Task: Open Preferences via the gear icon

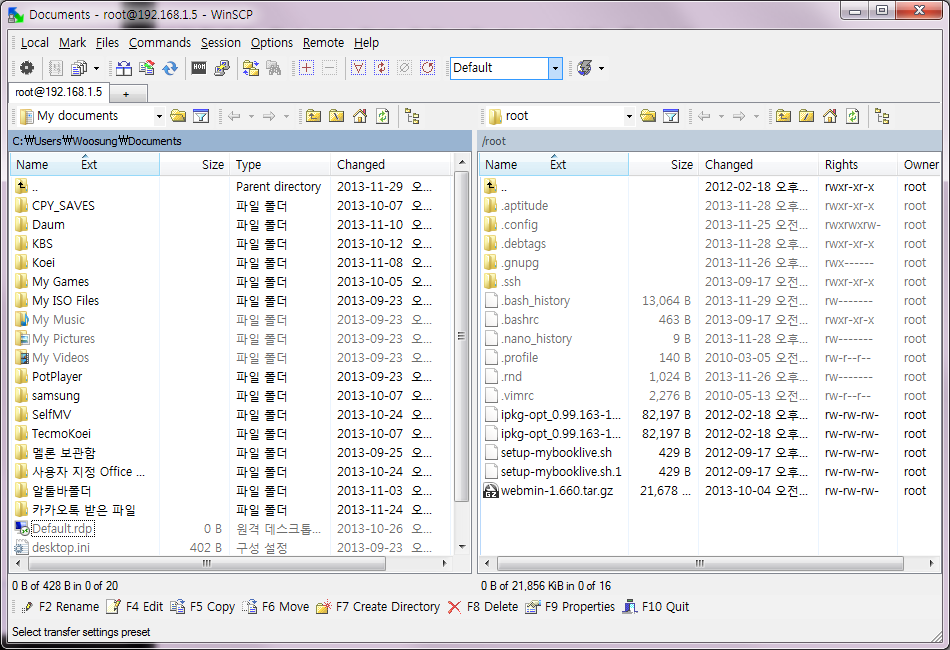Action: tap(27, 68)
